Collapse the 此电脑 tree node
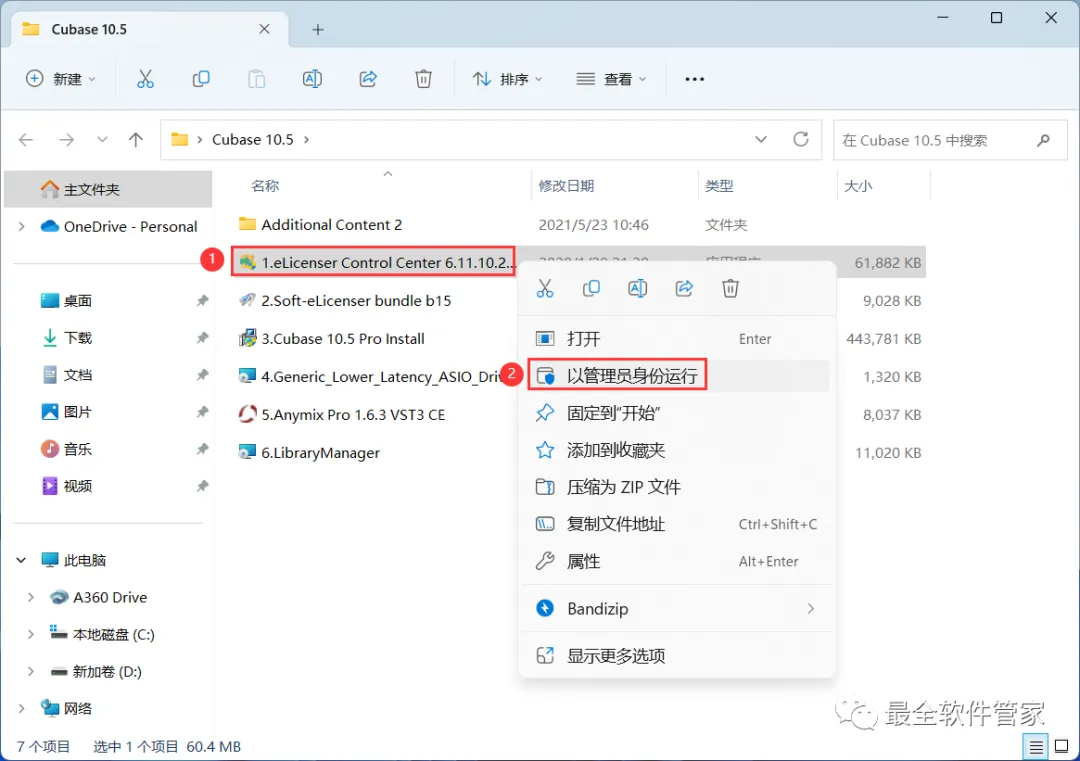Image resolution: width=1080 pixels, height=761 pixels. tap(21, 561)
